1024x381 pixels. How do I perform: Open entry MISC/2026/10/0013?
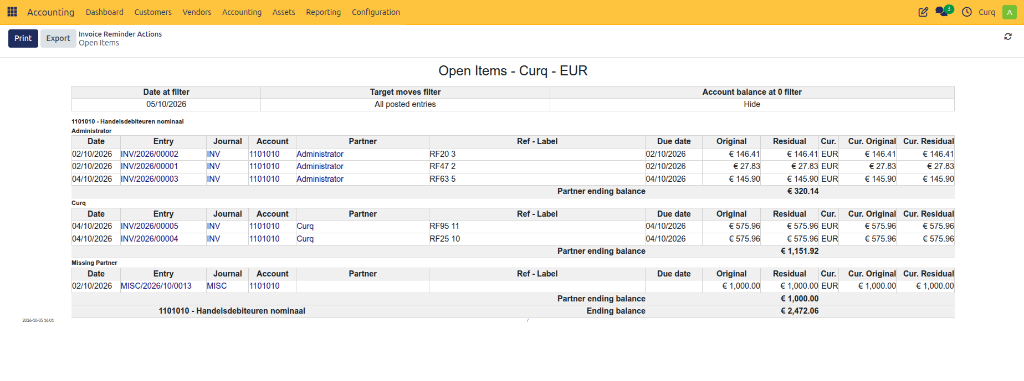coord(156,286)
